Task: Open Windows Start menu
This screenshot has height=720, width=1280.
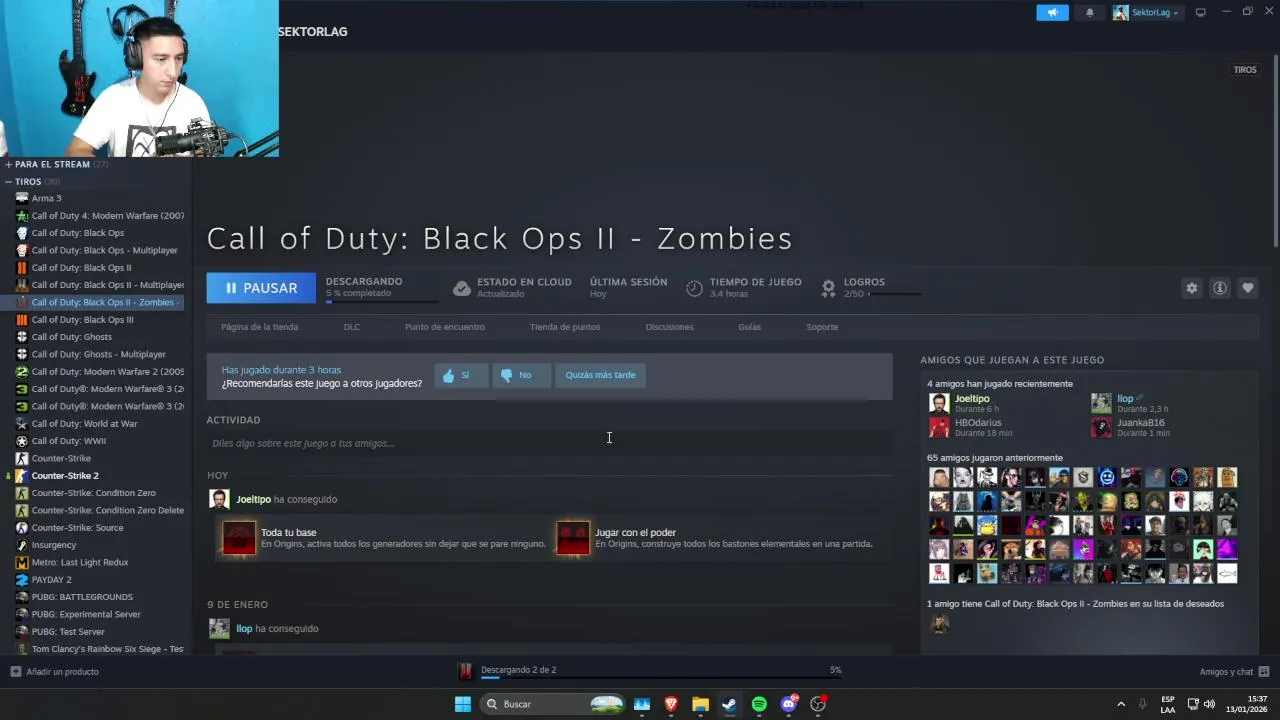Action: click(463, 704)
